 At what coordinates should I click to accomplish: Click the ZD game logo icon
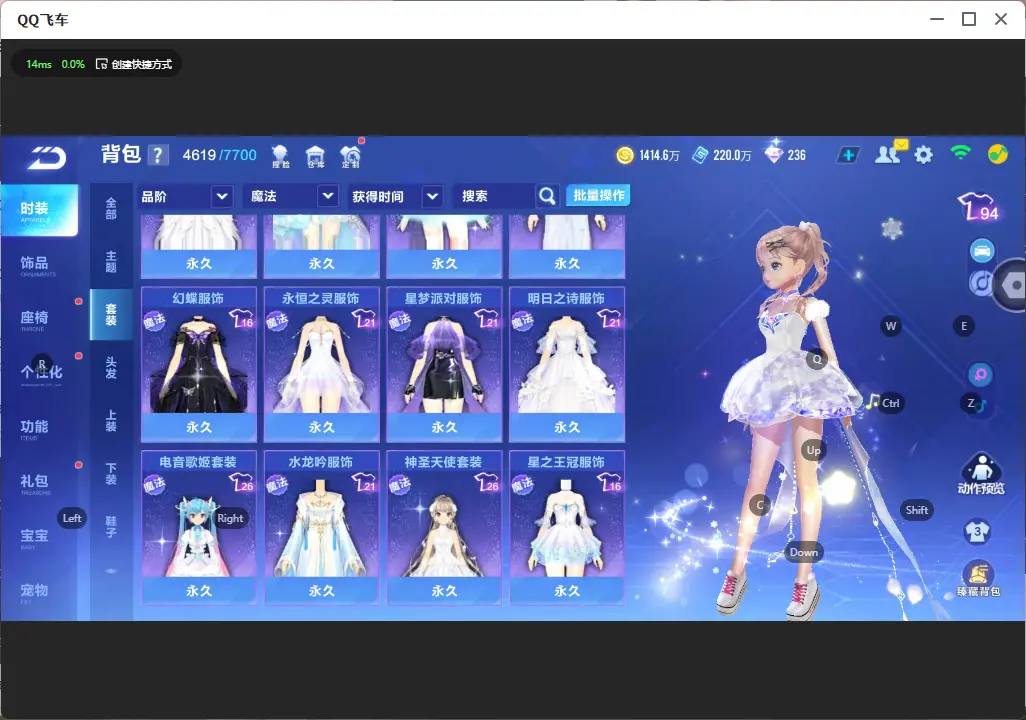pos(46,158)
